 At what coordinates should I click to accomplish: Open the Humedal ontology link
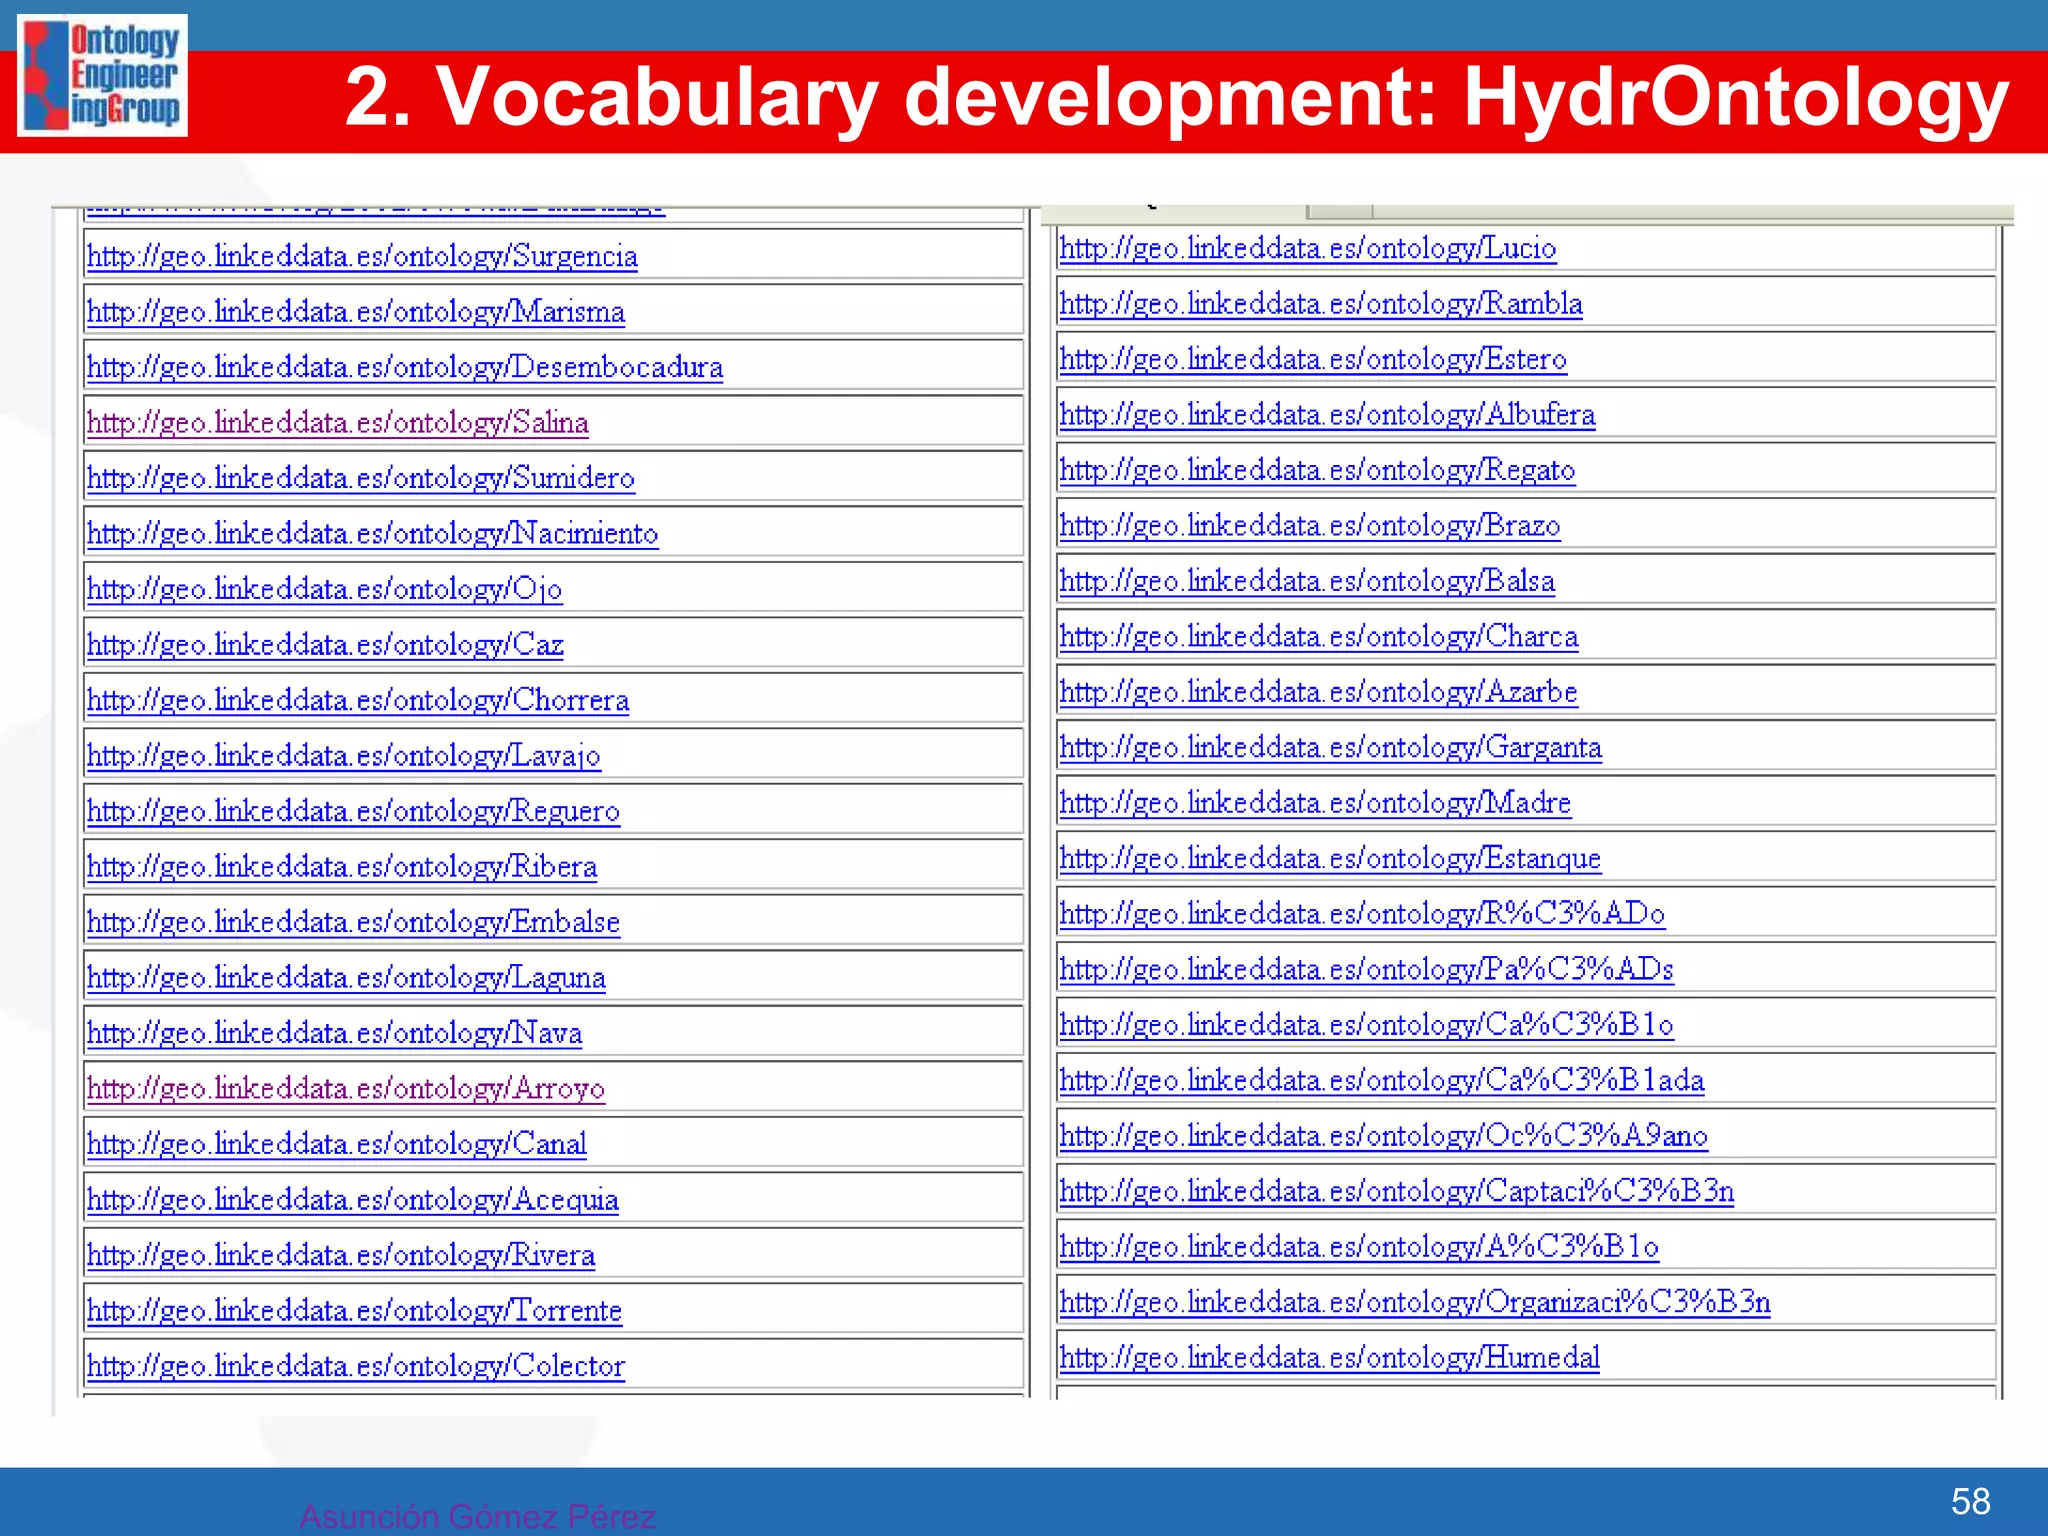click(1330, 1358)
